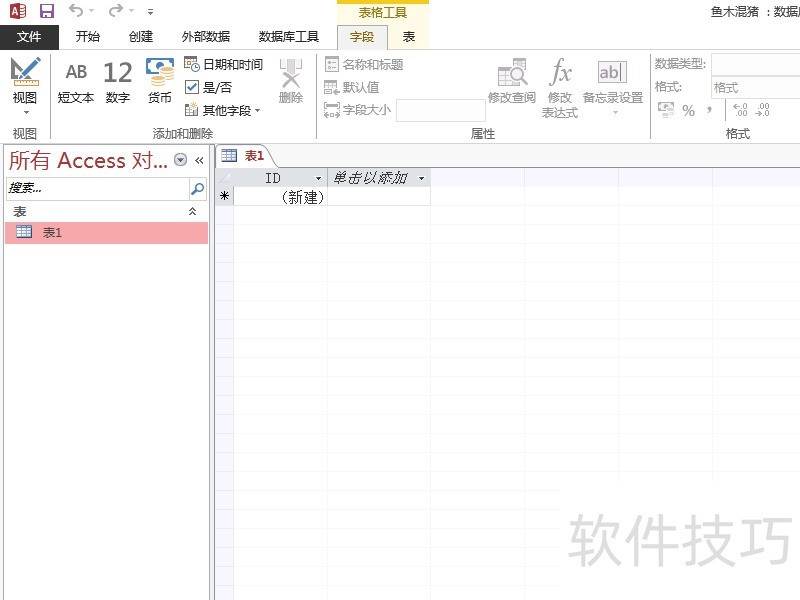Select the 字段 ribbon tab
This screenshot has height=600, width=800.
tap(362, 37)
